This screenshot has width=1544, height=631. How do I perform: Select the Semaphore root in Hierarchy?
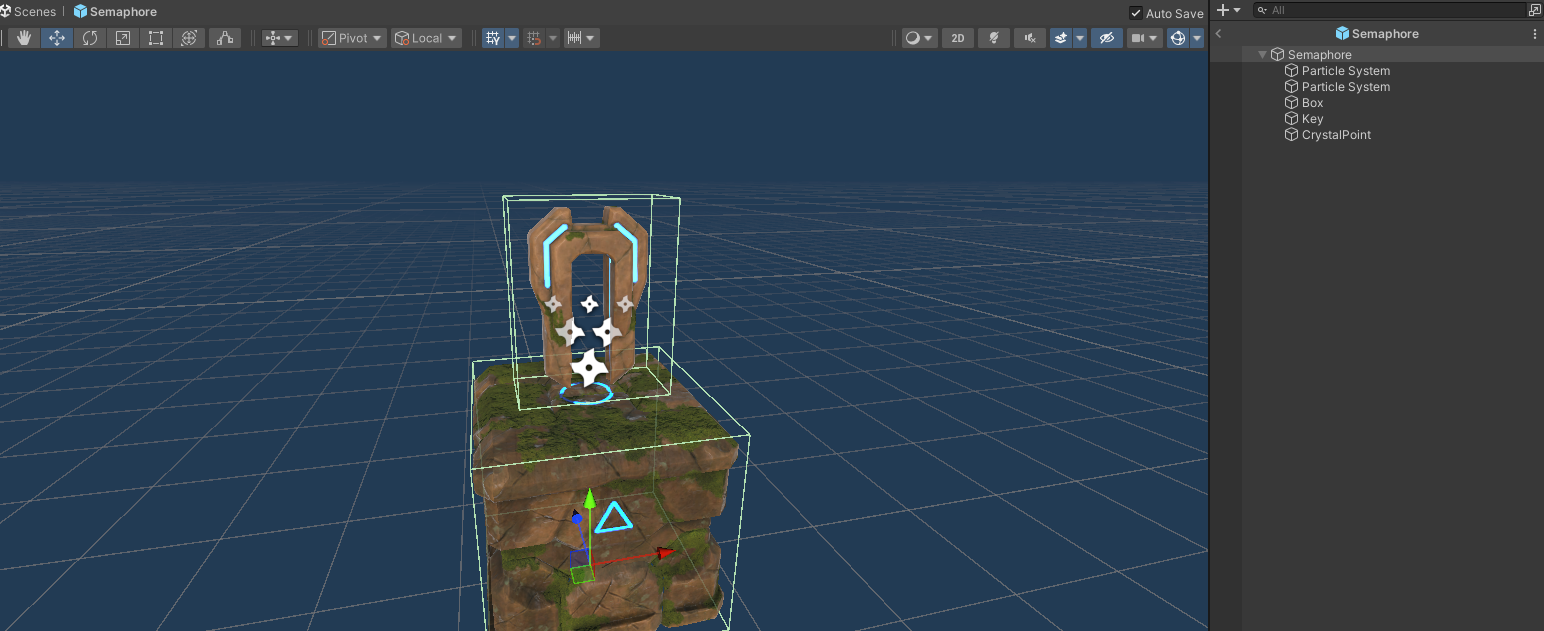pyautogui.click(x=1320, y=55)
